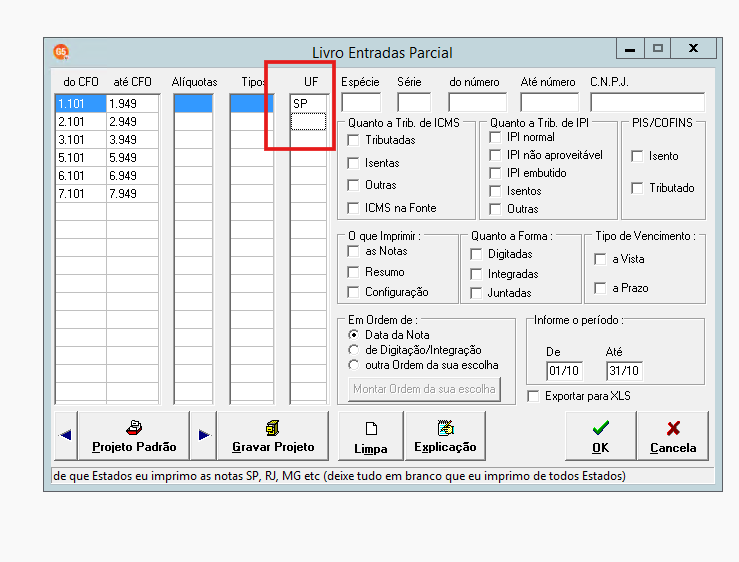Select the até CFO cell 2.949

coord(132,122)
